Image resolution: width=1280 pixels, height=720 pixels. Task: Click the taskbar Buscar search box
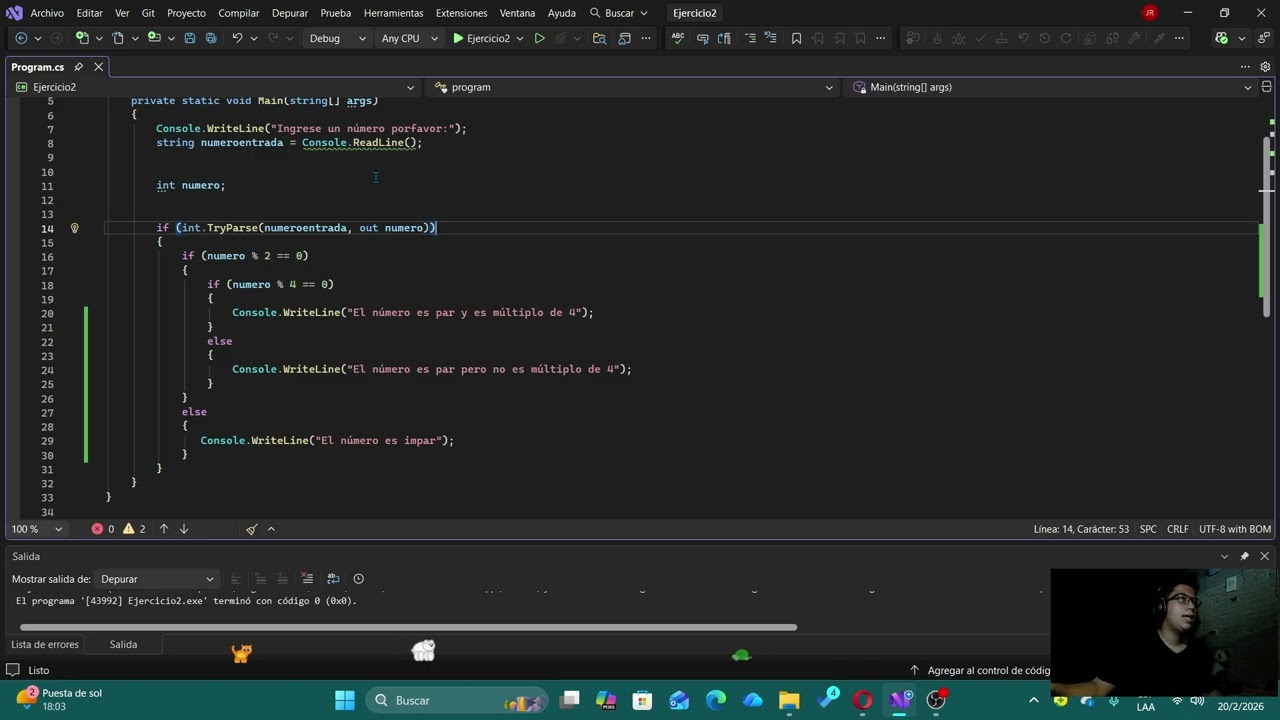[x=457, y=700]
